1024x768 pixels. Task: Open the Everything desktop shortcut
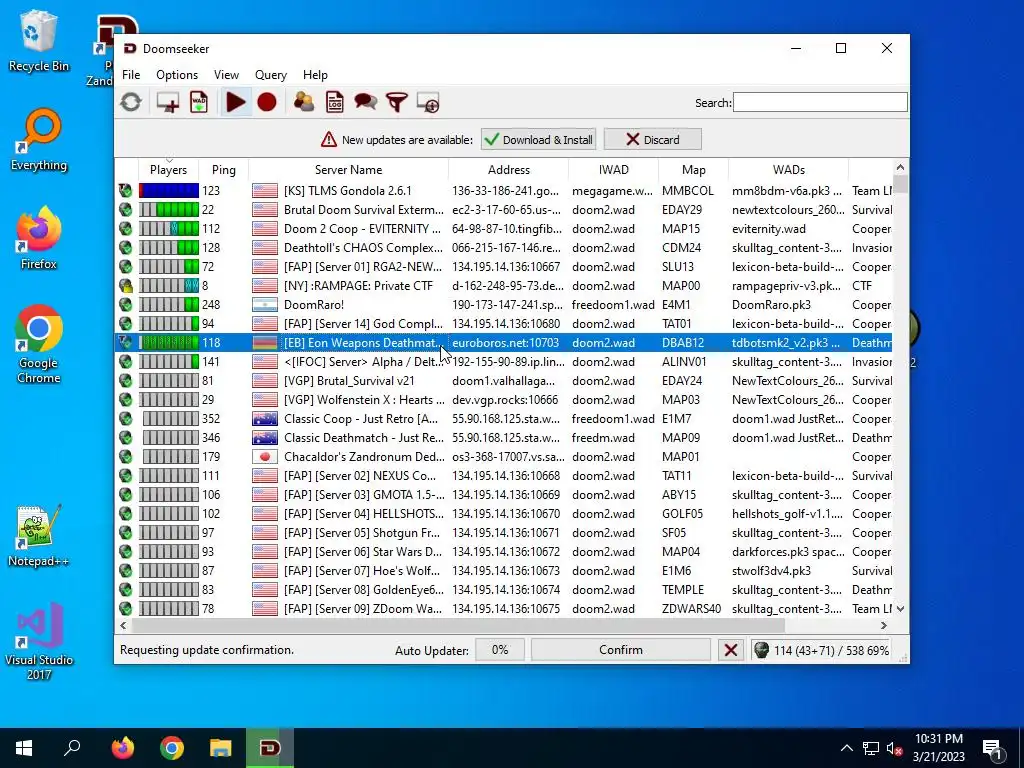point(39,139)
